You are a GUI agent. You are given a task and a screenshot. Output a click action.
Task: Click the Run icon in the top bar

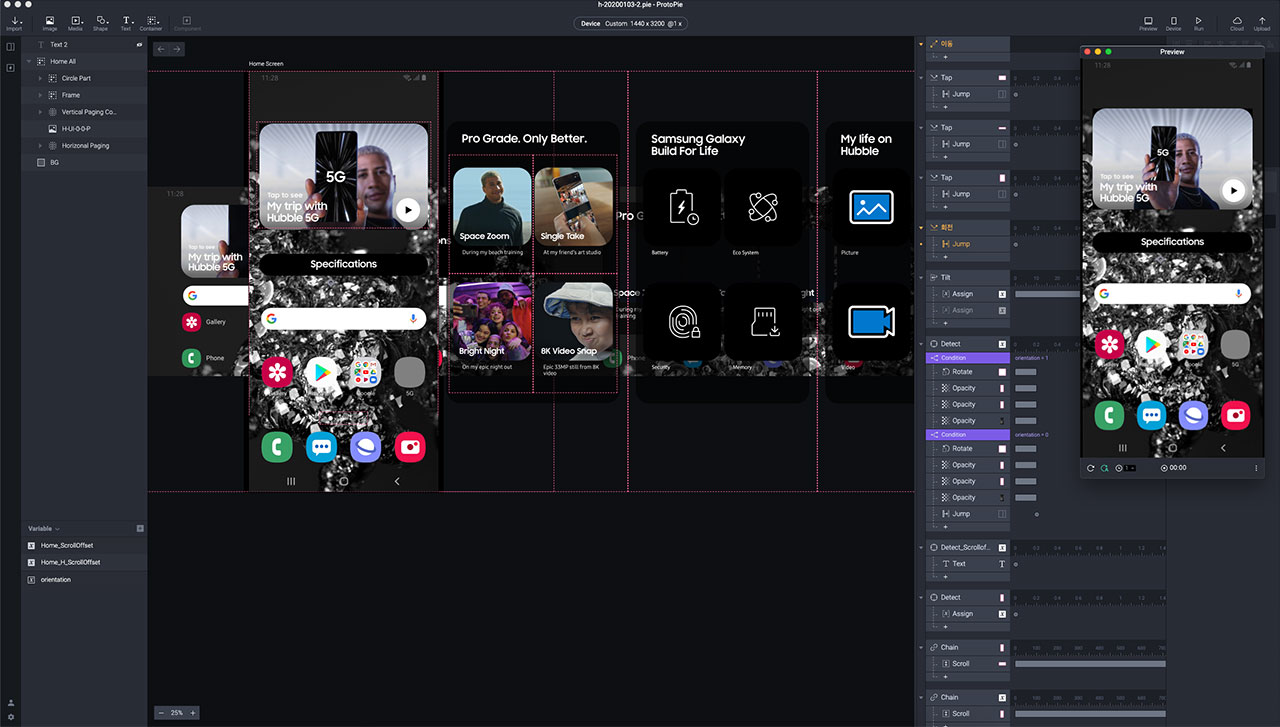[x=1199, y=22]
